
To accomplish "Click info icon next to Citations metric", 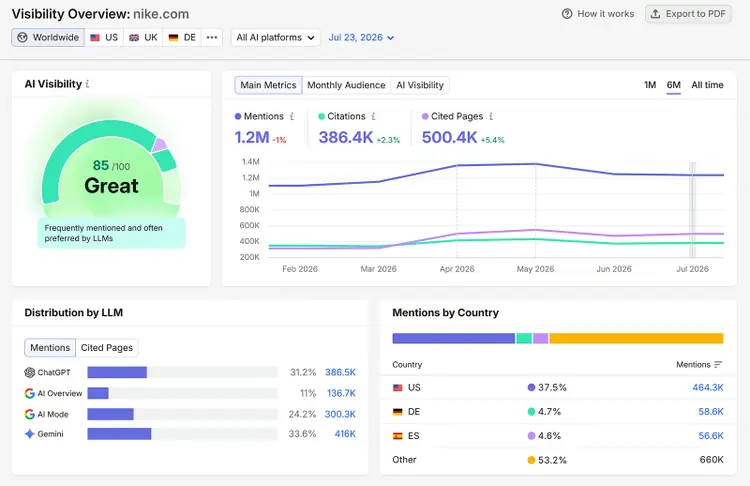I will pyautogui.click(x=373, y=116).
